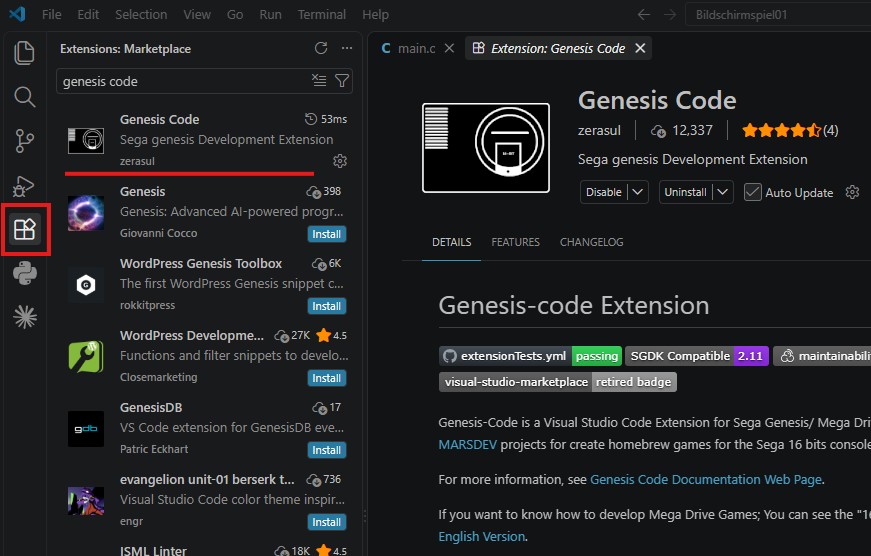Install the evangelion unit-01 theme

(327, 522)
